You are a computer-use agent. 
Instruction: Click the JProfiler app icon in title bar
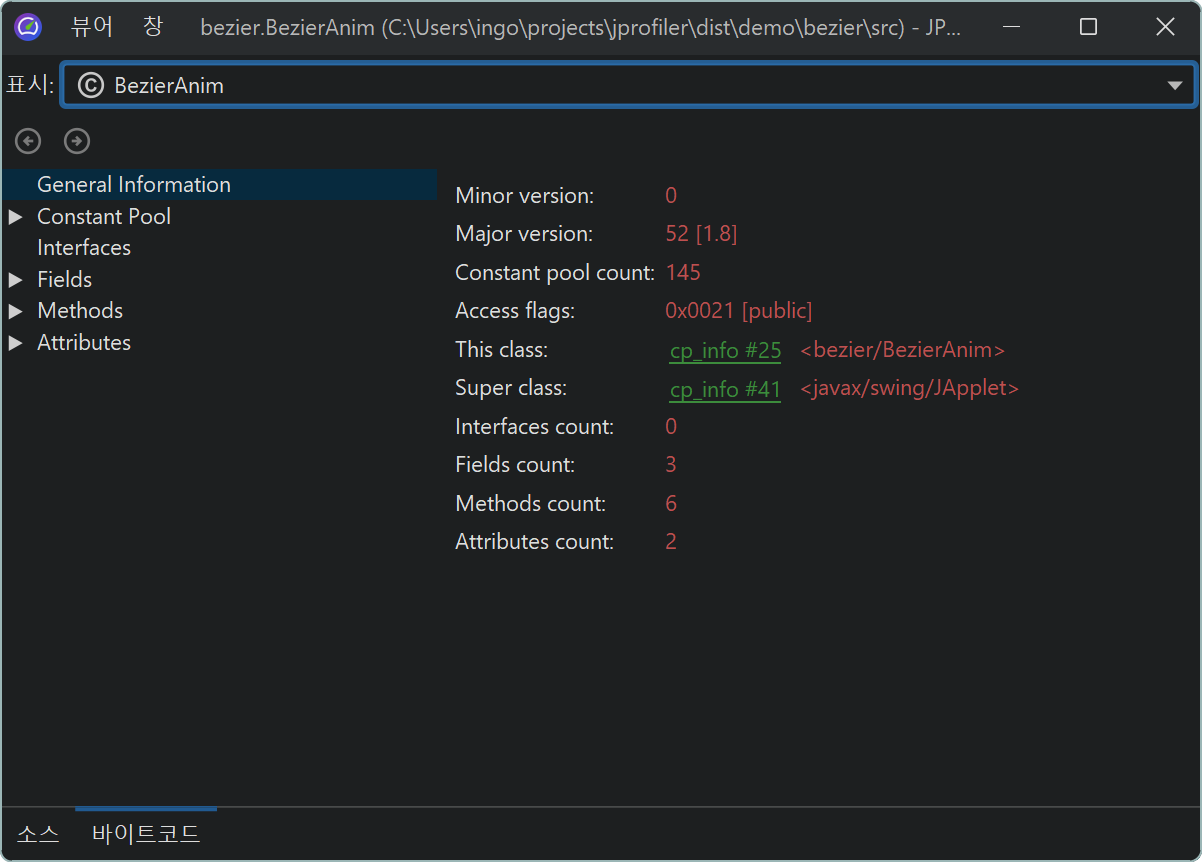click(28, 27)
